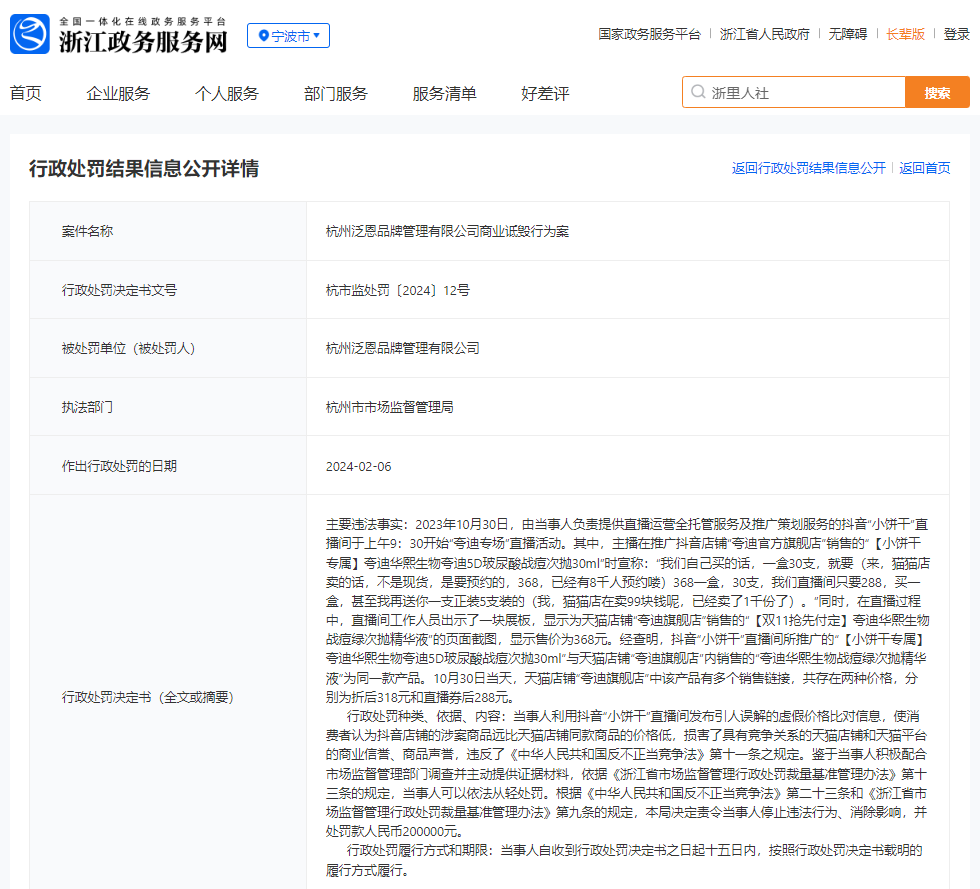Click the paragraph starting 行政处罚种类、依据、内容
The width and height of the screenshot is (980, 889).
pos(628,773)
